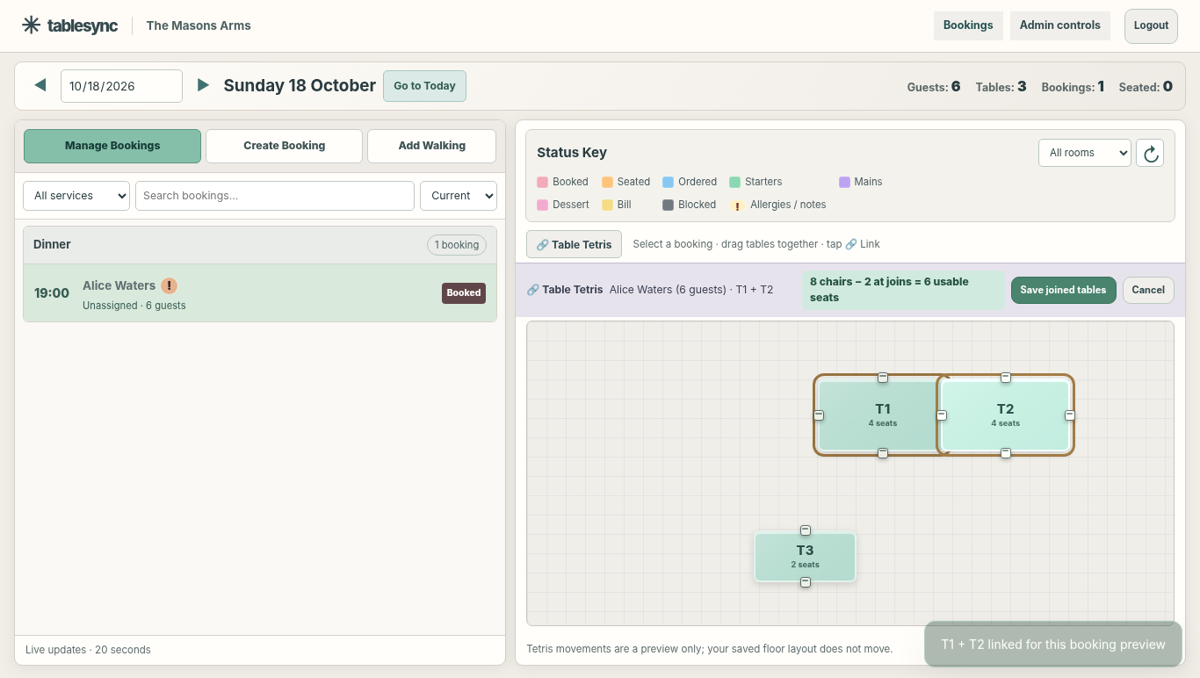Click chair marker below table T3

pyautogui.click(x=805, y=582)
